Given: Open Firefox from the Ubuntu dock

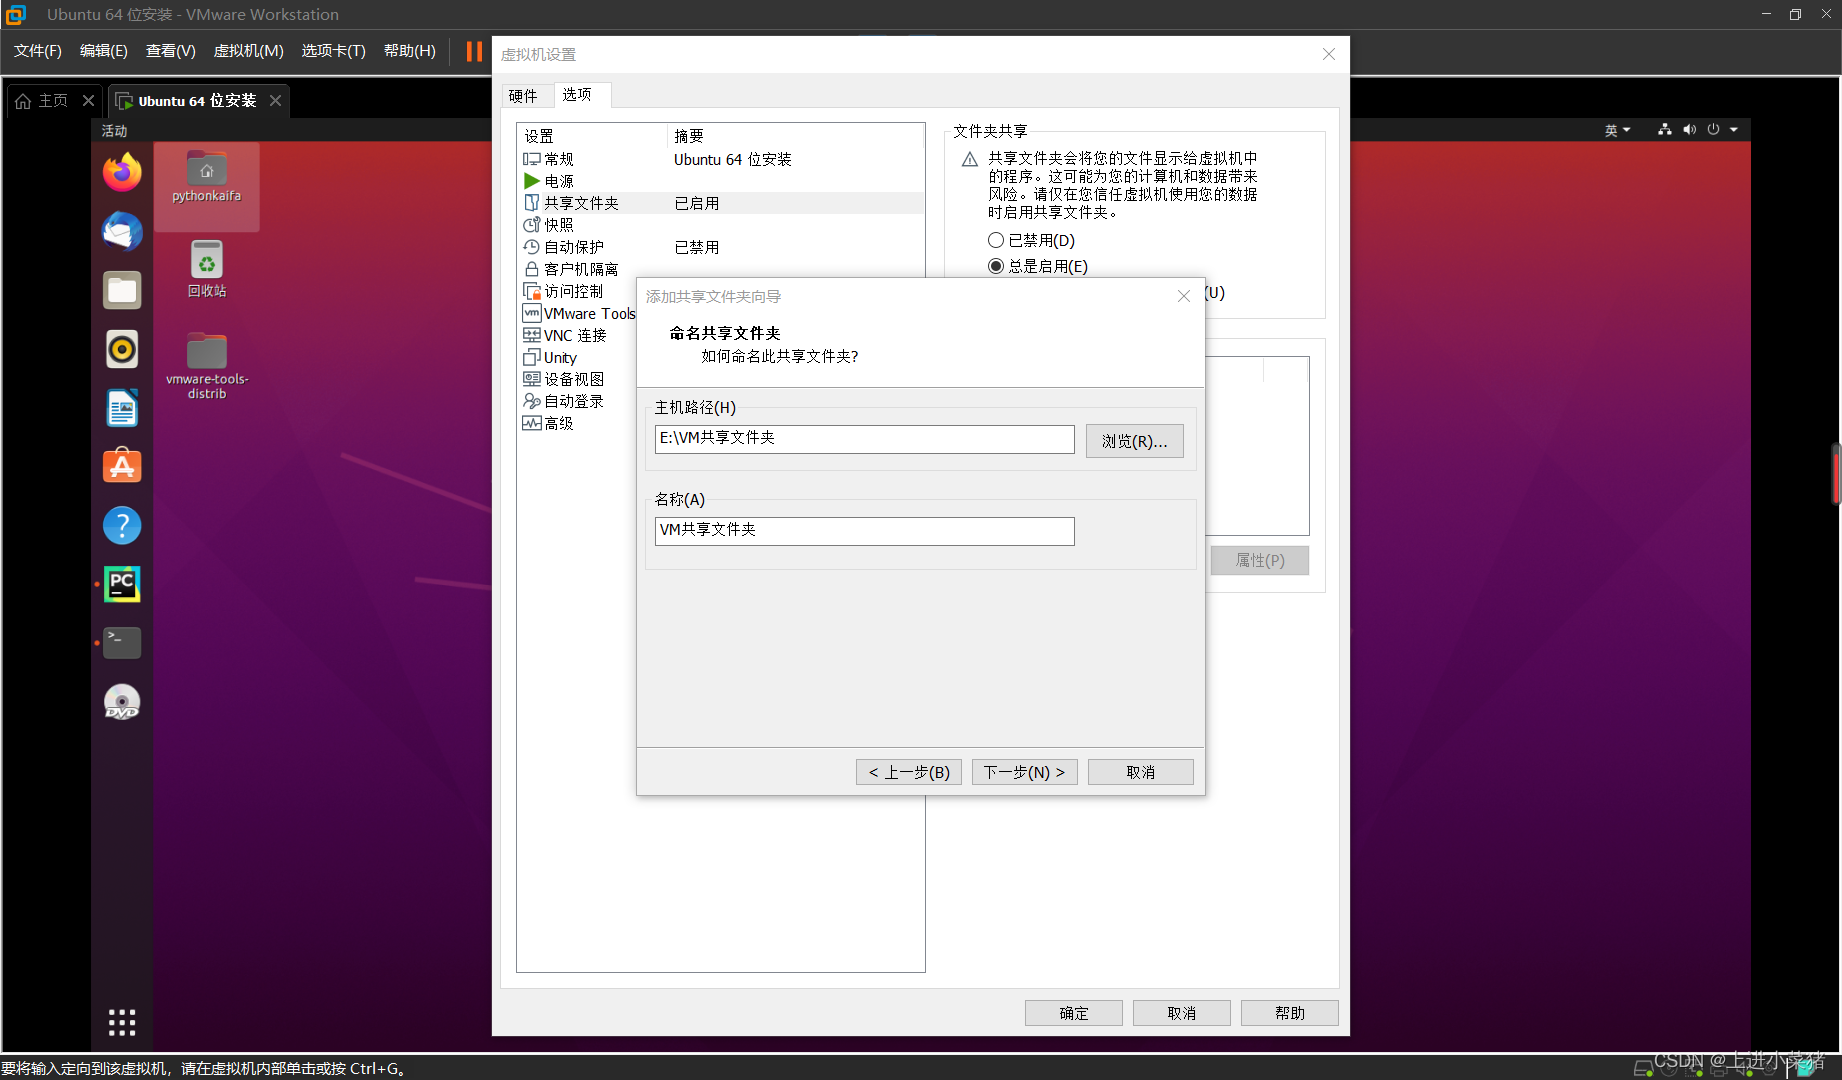Looking at the screenshot, I should 122,172.
